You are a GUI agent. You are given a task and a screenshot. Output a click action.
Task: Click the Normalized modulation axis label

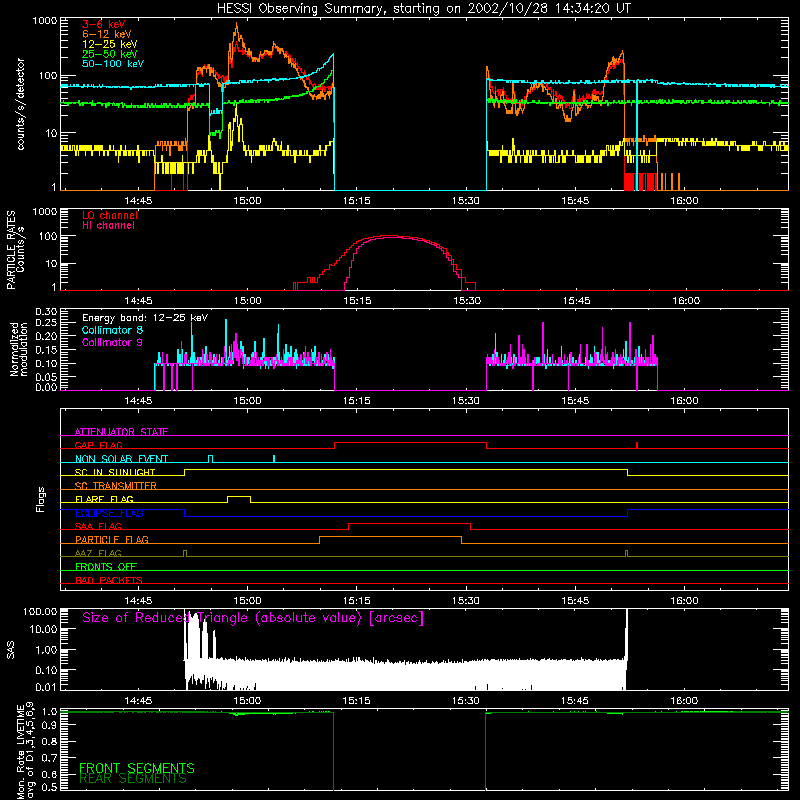pyautogui.click(x=18, y=349)
